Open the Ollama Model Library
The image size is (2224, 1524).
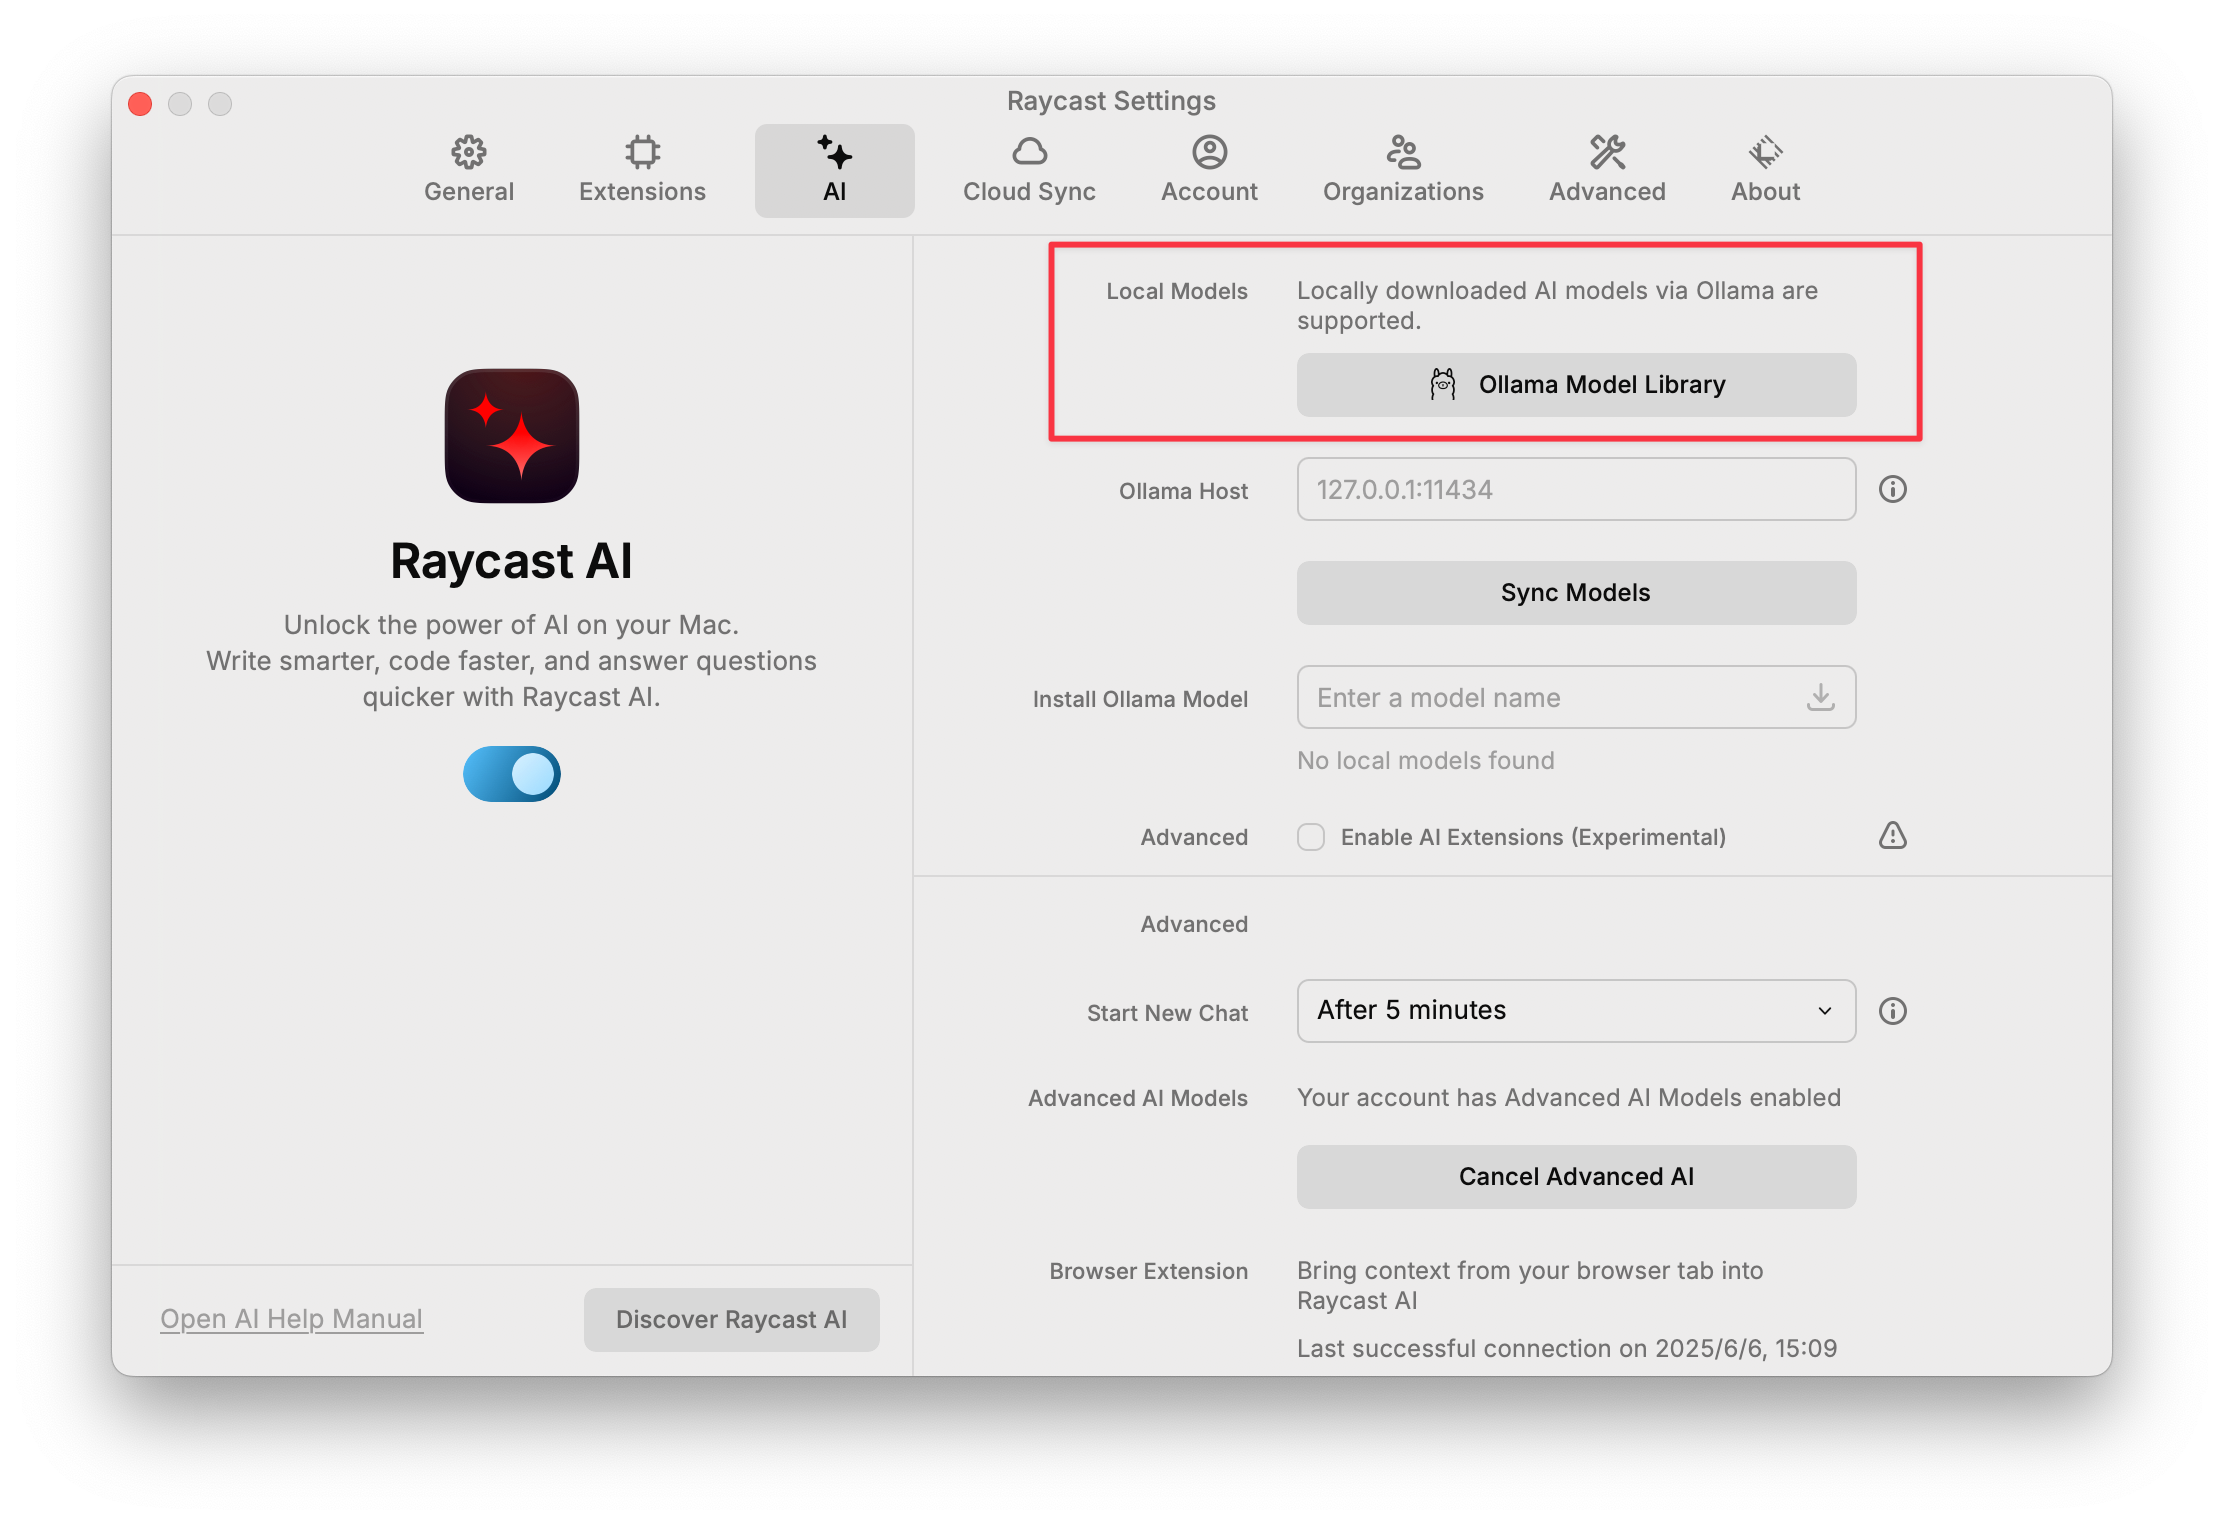click(x=1576, y=385)
